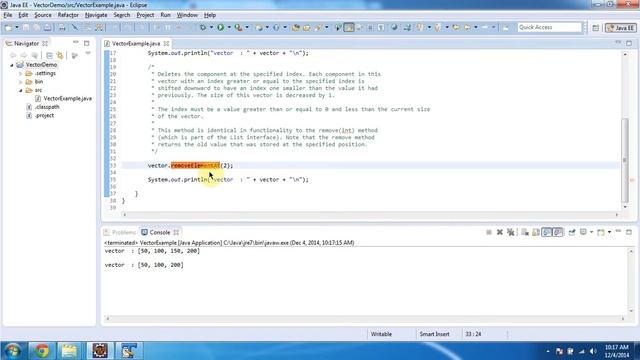Viewport: 640px width, 360px height.
Task: Open the File menu
Action: pos(8,15)
